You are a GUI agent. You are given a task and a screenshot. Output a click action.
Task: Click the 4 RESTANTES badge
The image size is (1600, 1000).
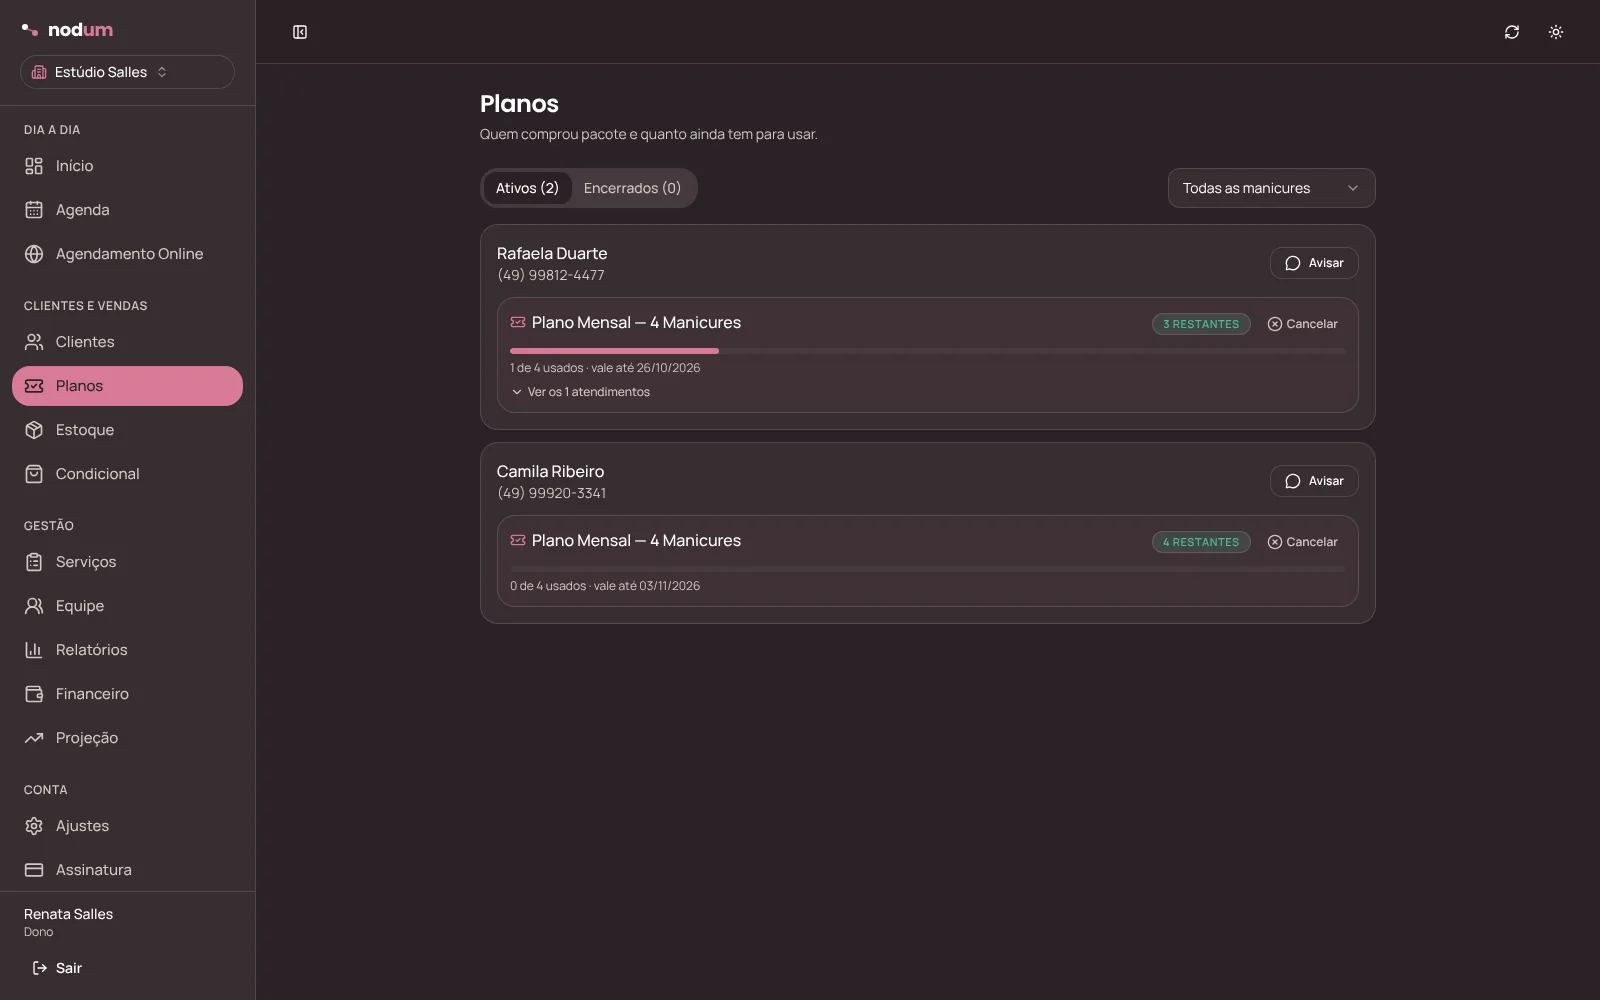click(1201, 542)
